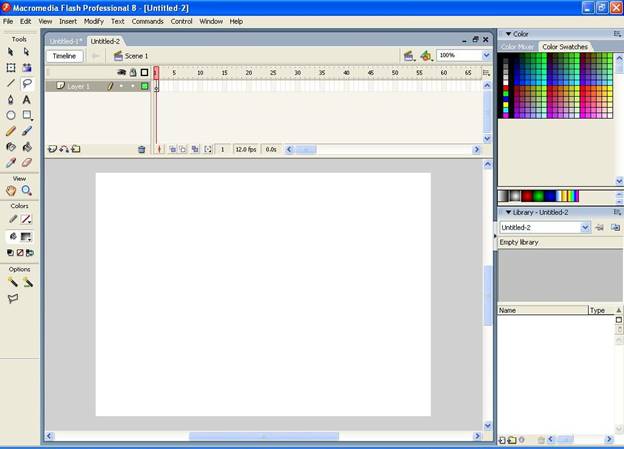
Task: Select the Text tool
Action: 27,100
